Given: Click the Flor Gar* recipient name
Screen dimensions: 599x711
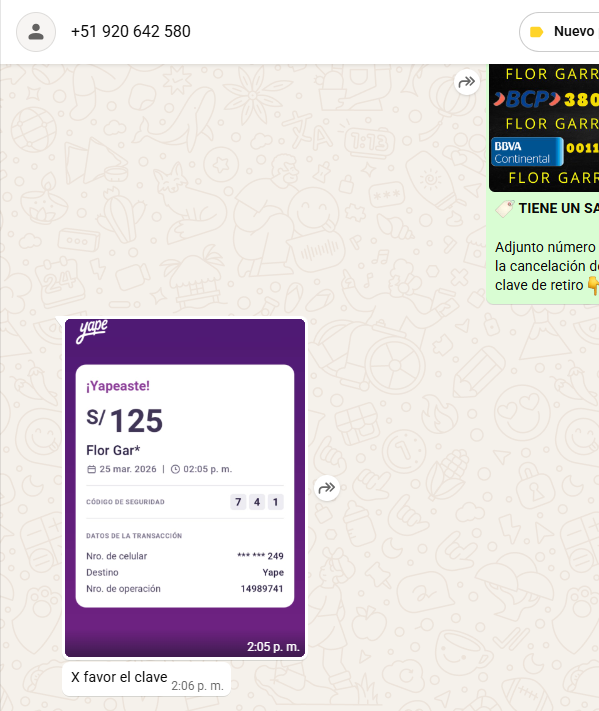Looking at the screenshot, I should pos(113,450).
